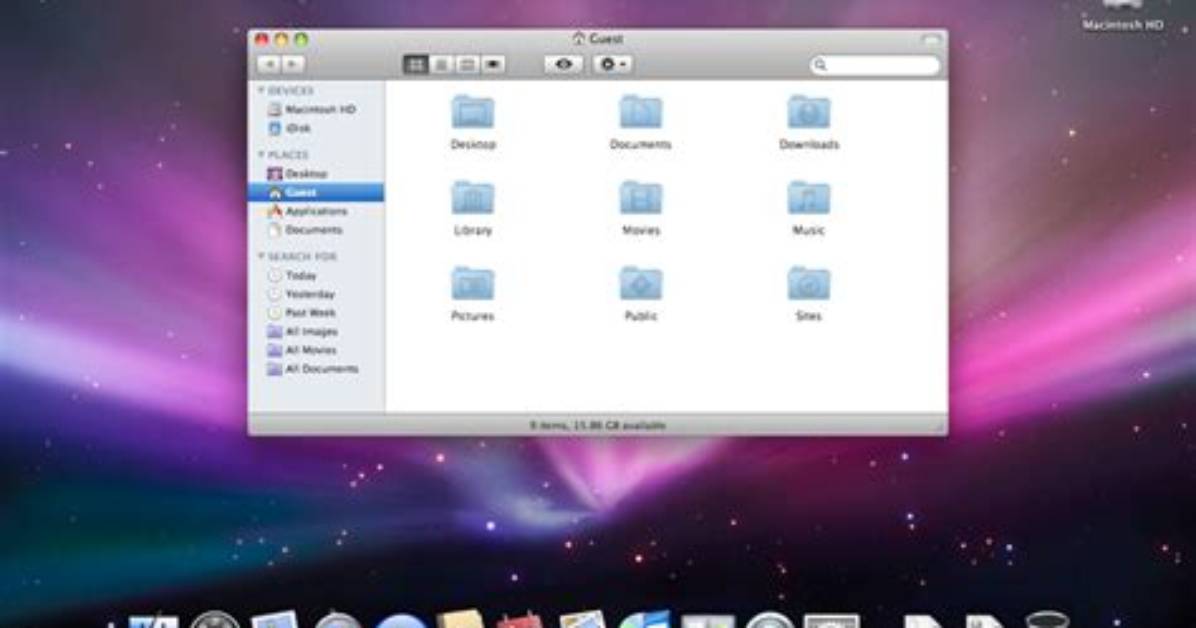Image resolution: width=1196 pixels, height=628 pixels.
Task: Switch to Cover Flow view
Action: (493, 65)
